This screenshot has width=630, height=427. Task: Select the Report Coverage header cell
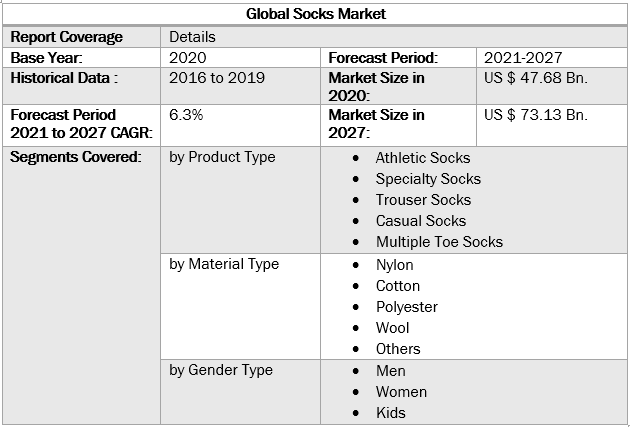[67, 37]
